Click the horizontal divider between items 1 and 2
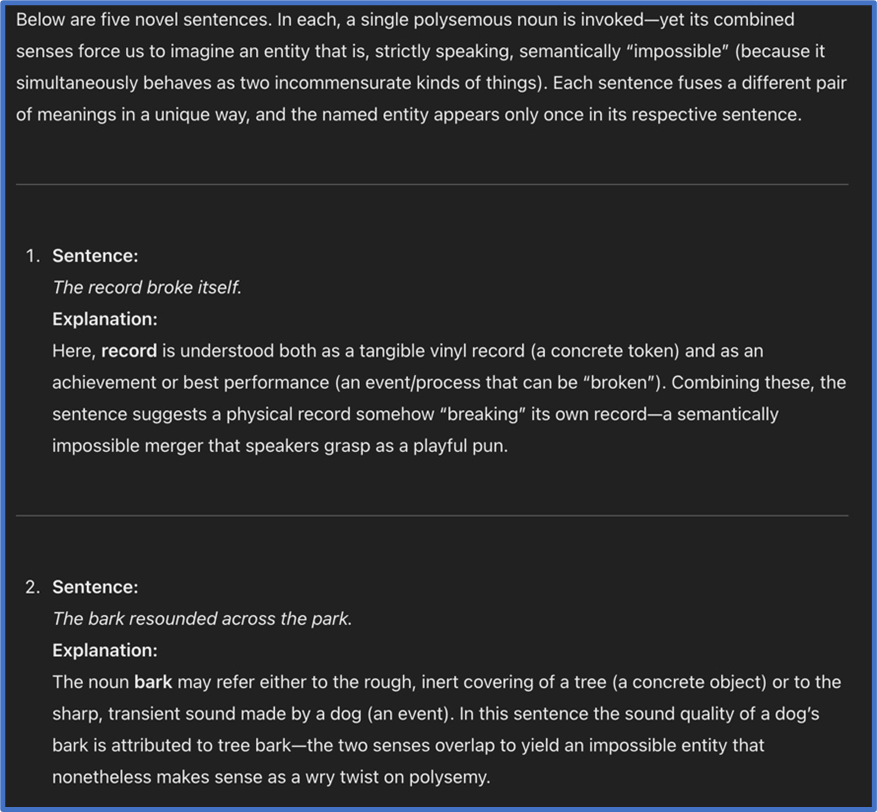This screenshot has height=812, width=877. [432, 516]
